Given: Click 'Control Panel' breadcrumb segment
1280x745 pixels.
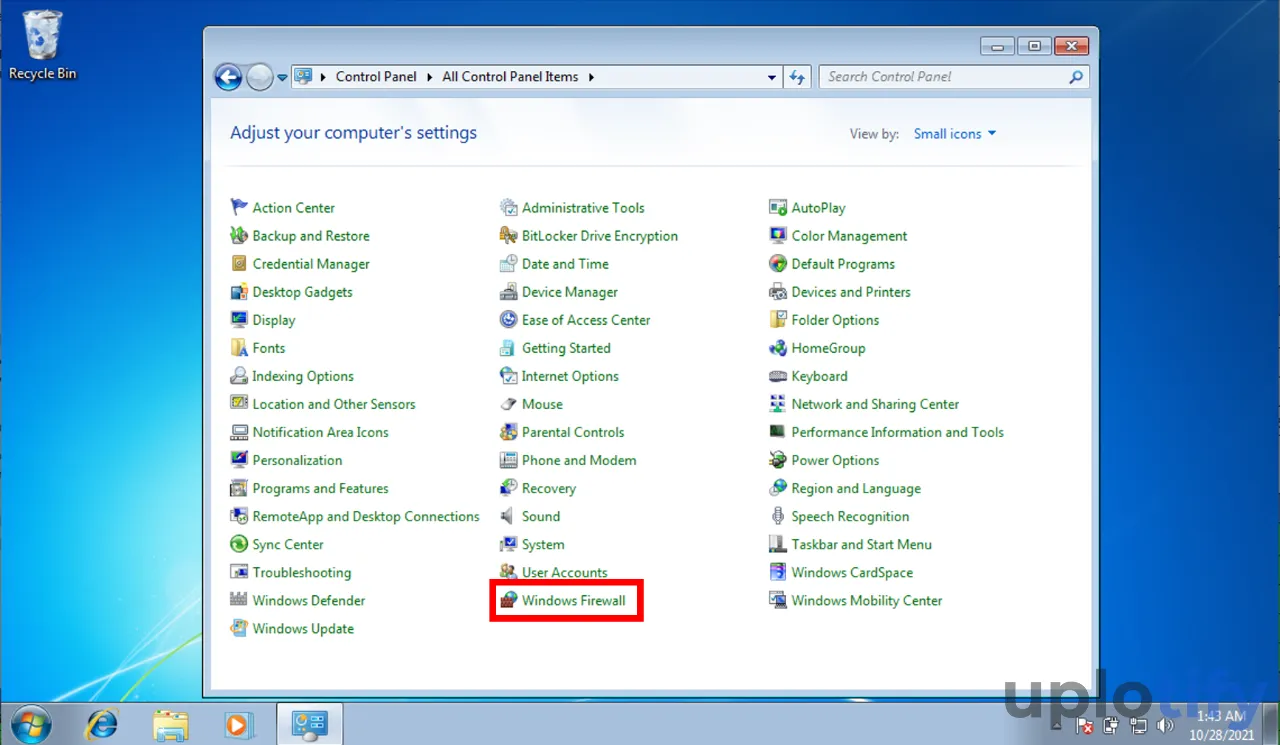Looking at the screenshot, I should (x=376, y=77).
